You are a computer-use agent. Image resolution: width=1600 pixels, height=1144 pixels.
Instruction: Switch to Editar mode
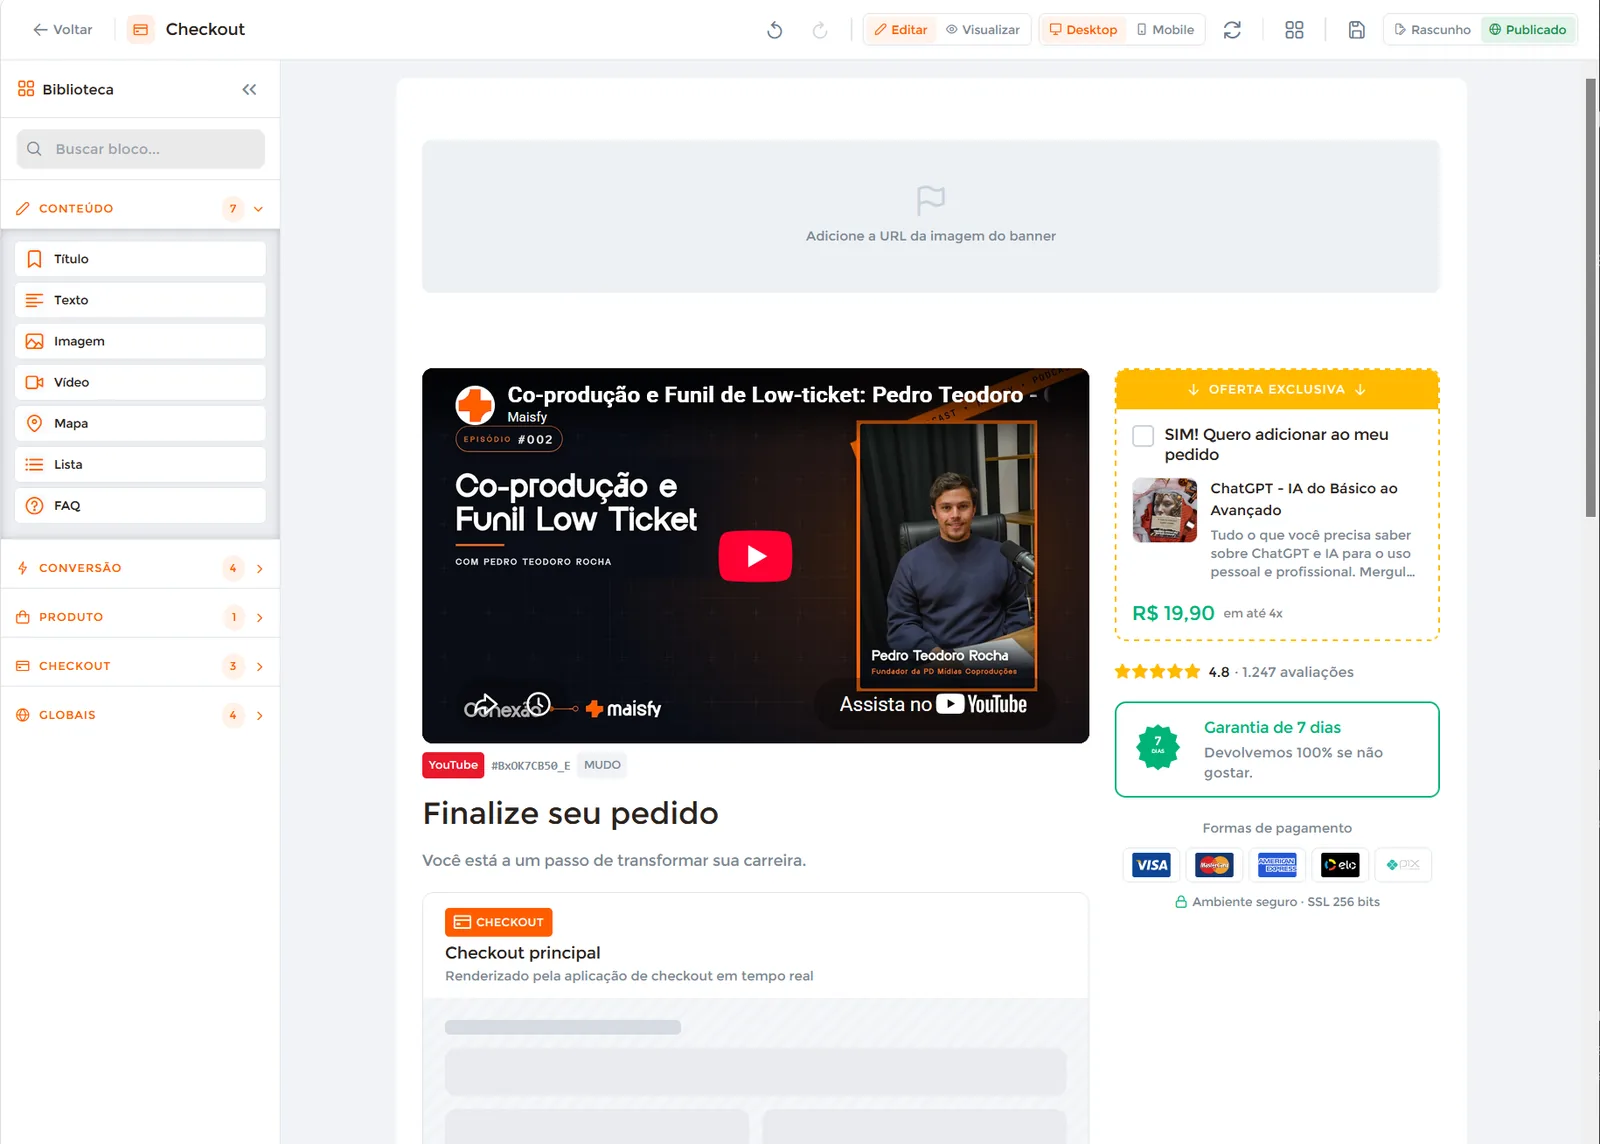point(900,30)
